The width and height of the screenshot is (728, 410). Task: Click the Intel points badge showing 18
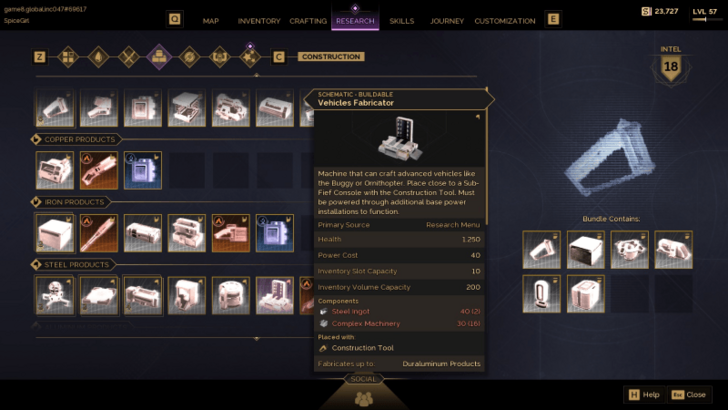coord(671,67)
